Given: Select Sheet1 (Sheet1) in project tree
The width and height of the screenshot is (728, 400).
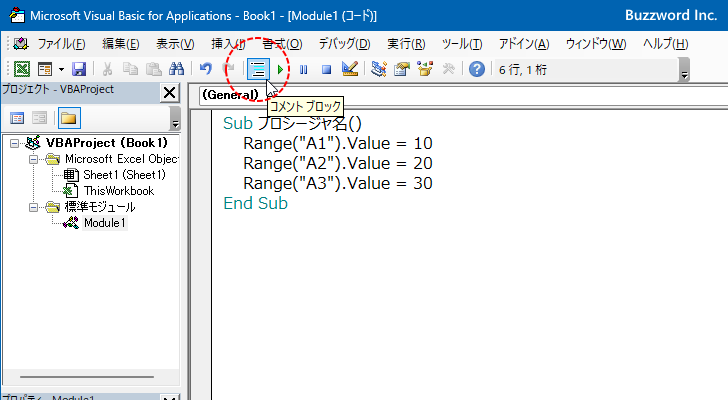Looking at the screenshot, I should point(124,175).
